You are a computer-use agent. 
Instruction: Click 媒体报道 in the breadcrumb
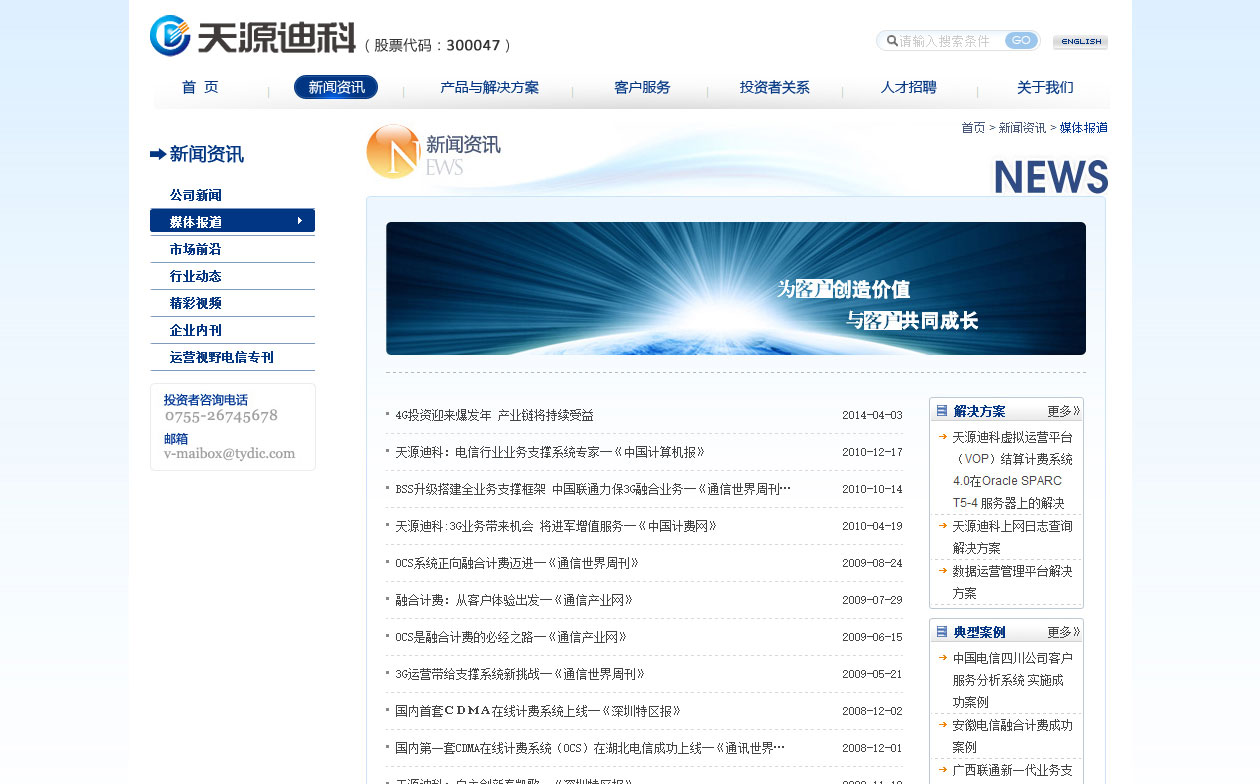pyautogui.click(x=1083, y=128)
